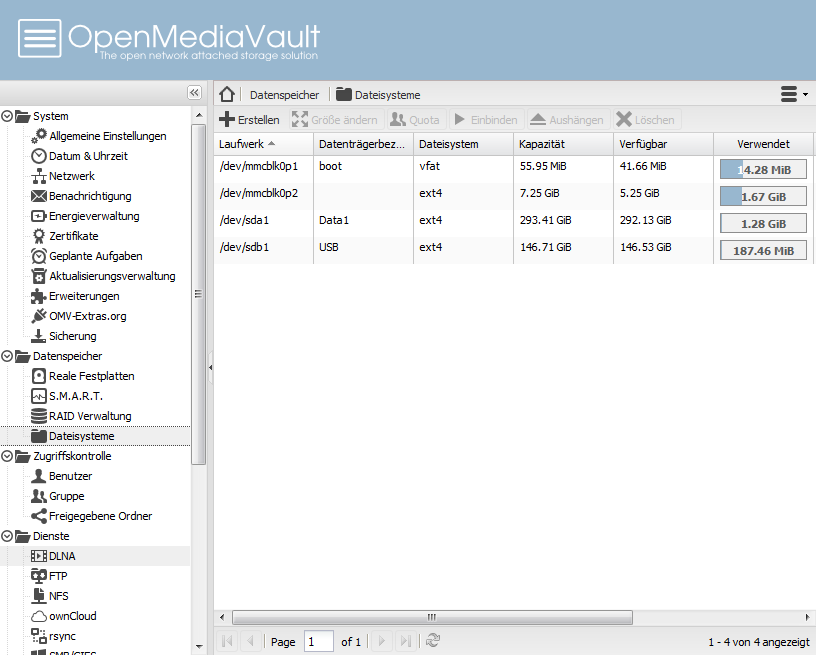Click the Datenspeicher breadcrumb label
Image resolution: width=816 pixels, height=655 pixels.
284,95
